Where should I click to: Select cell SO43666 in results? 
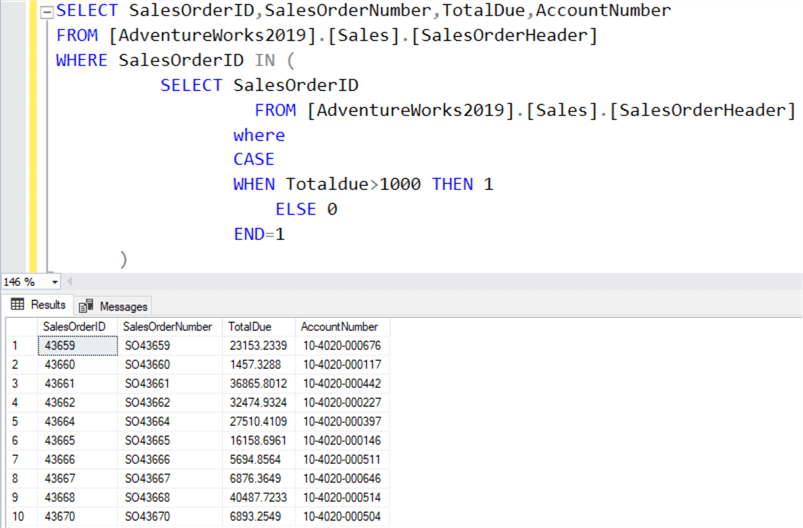tap(170, 459)
